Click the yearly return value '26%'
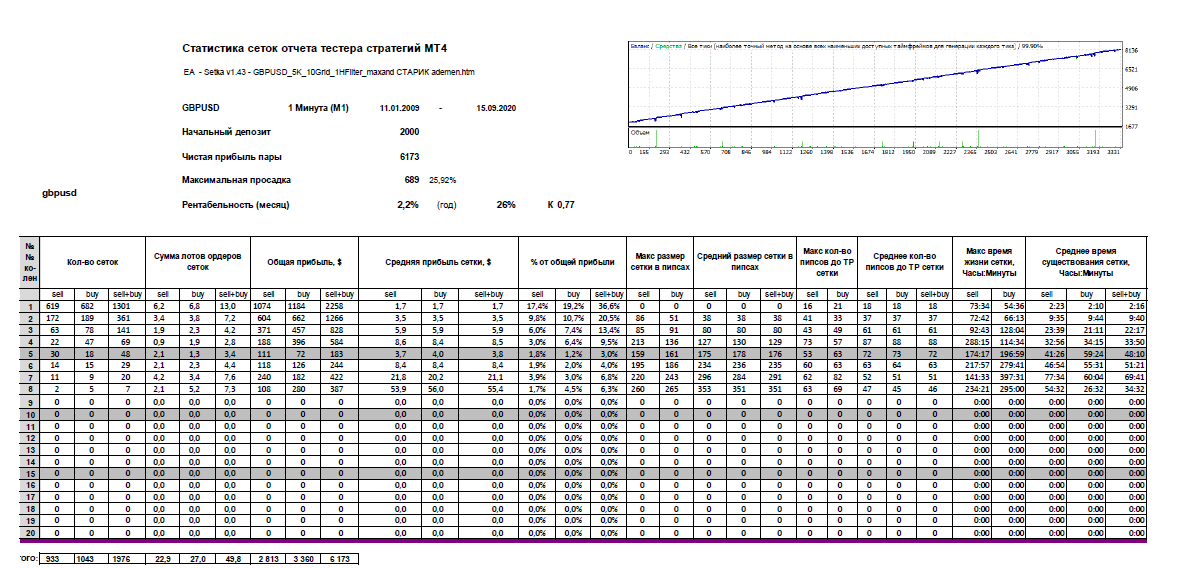1190x568 pixels. click(x=506, y=205)
